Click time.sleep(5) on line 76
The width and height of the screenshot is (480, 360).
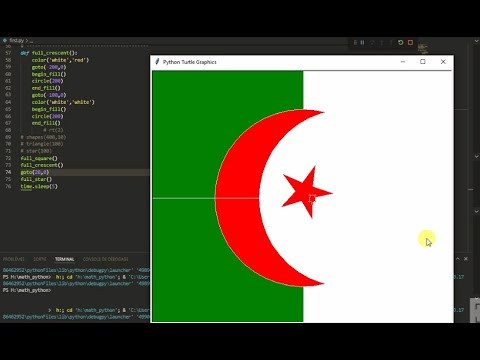(39, 186)
